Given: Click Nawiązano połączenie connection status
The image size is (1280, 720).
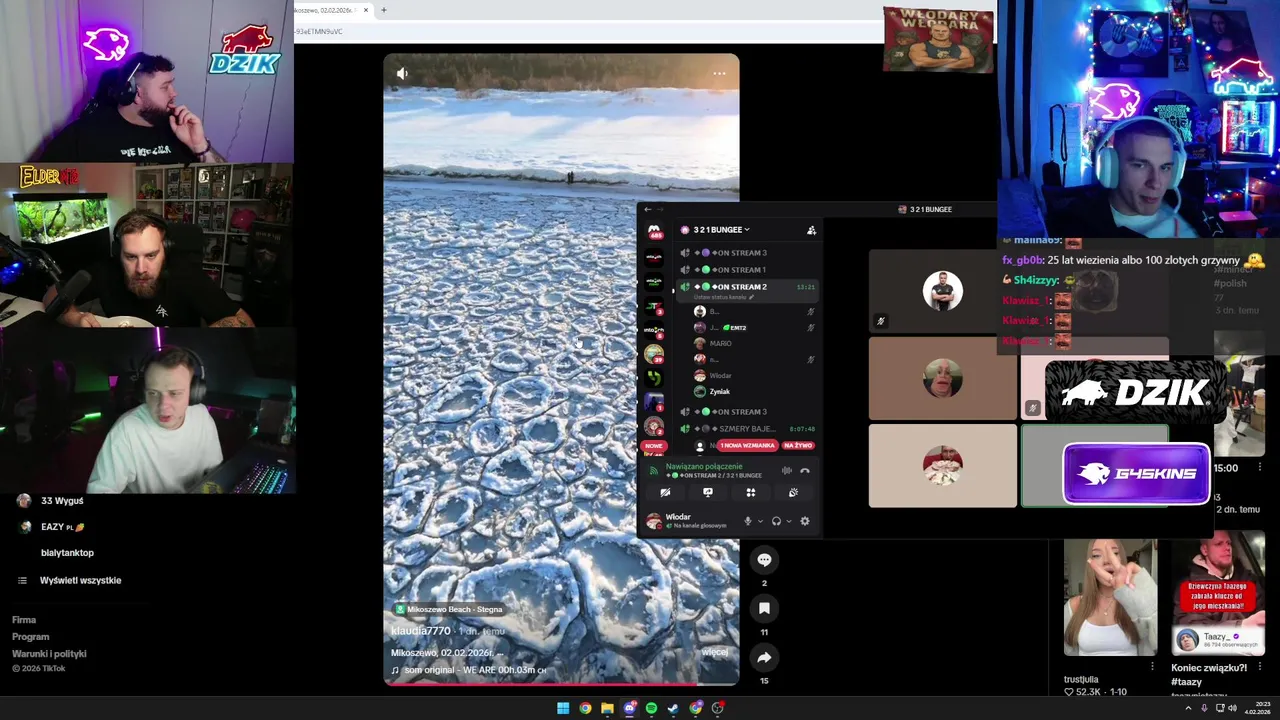Looking at the screenshot, I should (x=704, y=466).
